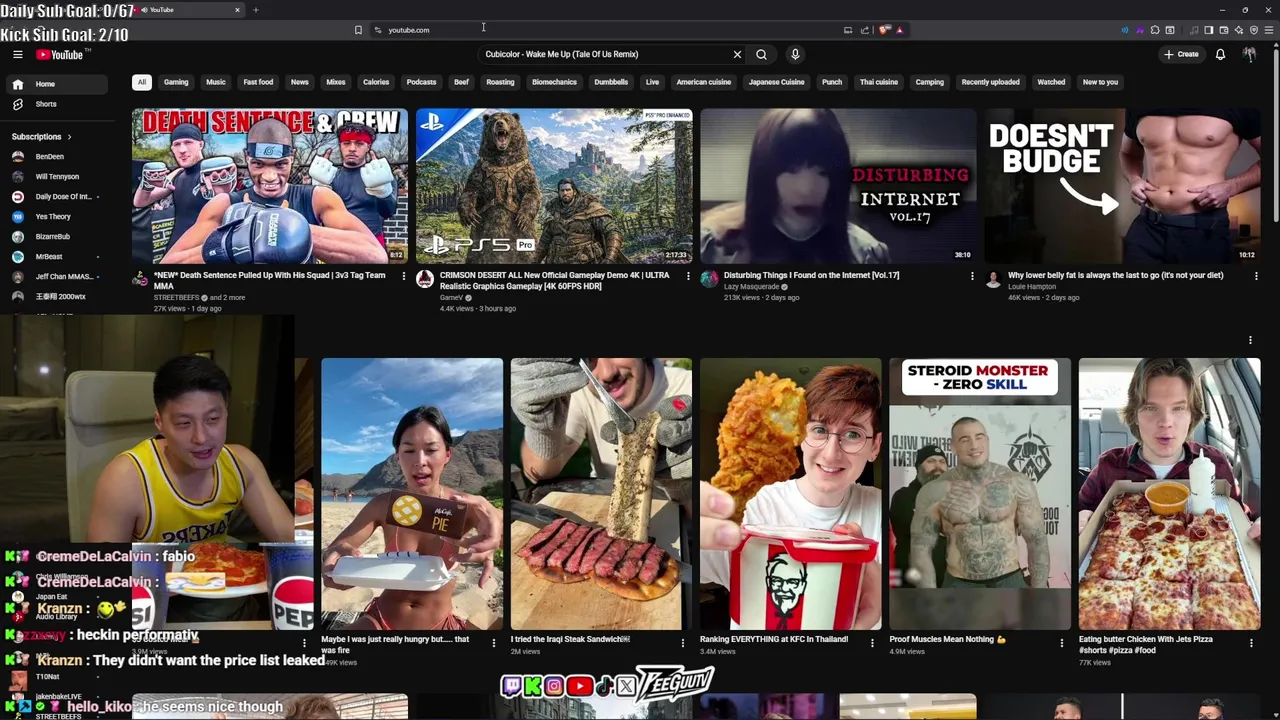
Task: Open the Brave wallet icon
Action: (x=1223, y=30)
